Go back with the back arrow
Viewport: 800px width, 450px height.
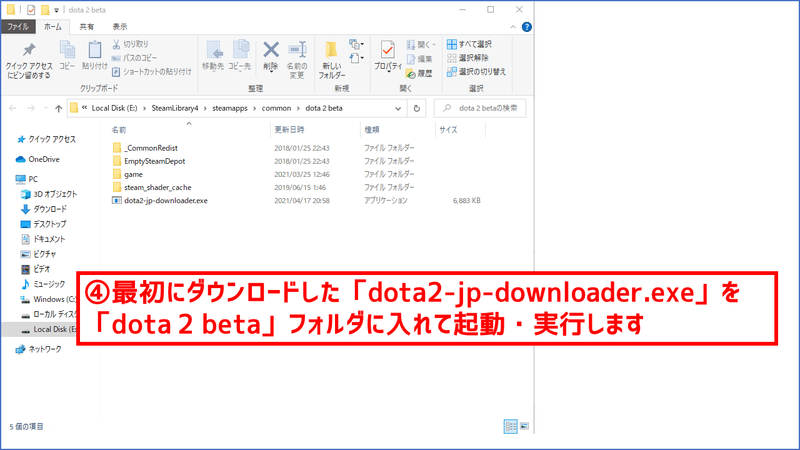click(13, 108)
